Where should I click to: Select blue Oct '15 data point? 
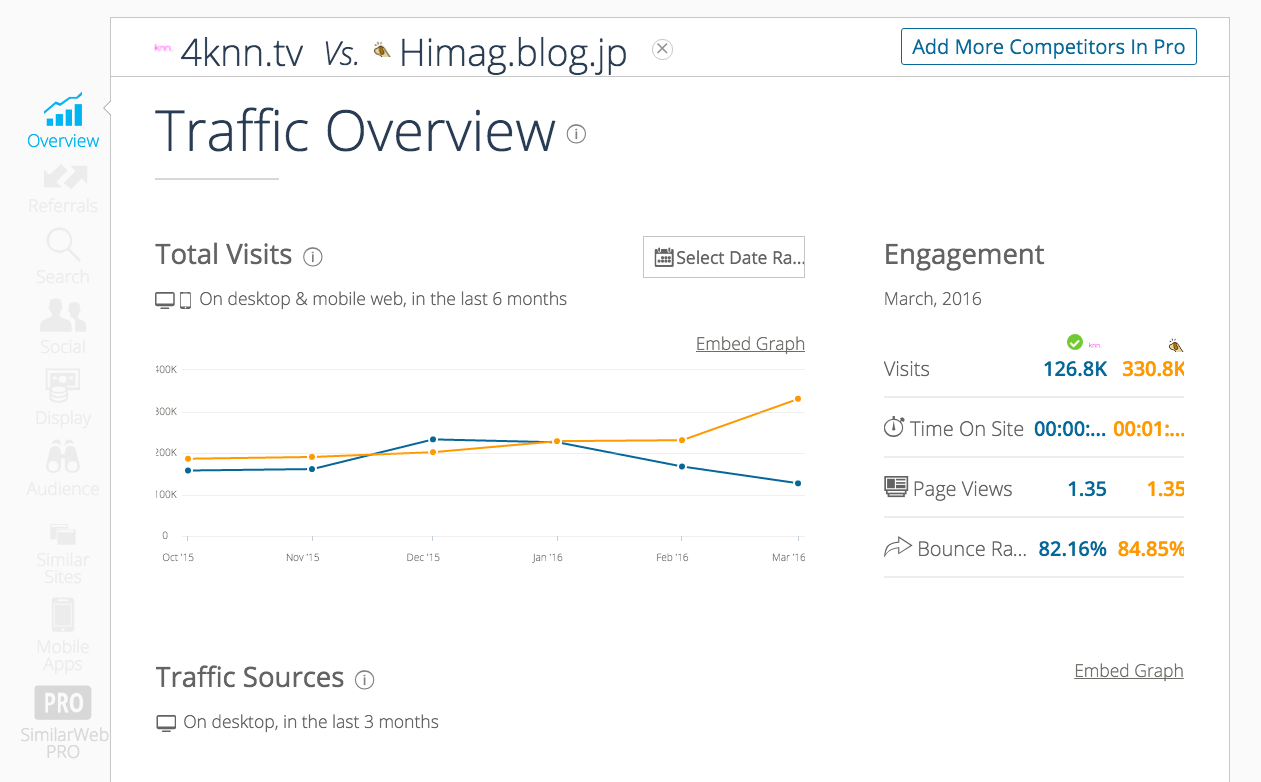tap(188, 470)
